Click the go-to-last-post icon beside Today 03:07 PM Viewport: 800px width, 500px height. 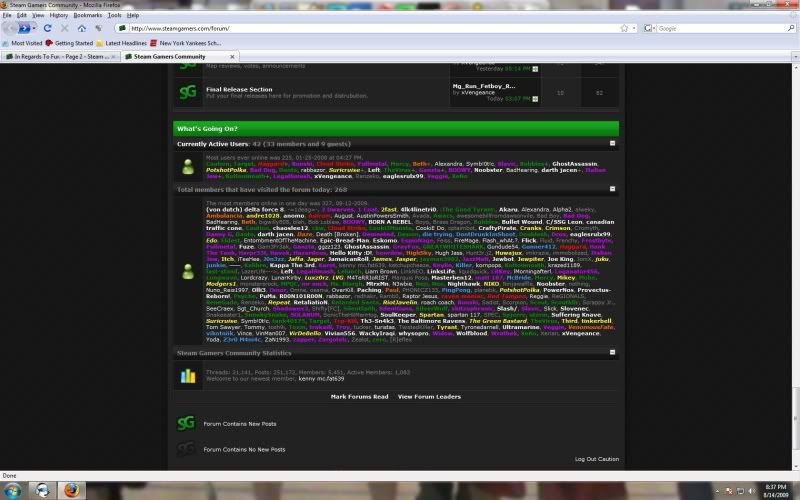point(535,99)
